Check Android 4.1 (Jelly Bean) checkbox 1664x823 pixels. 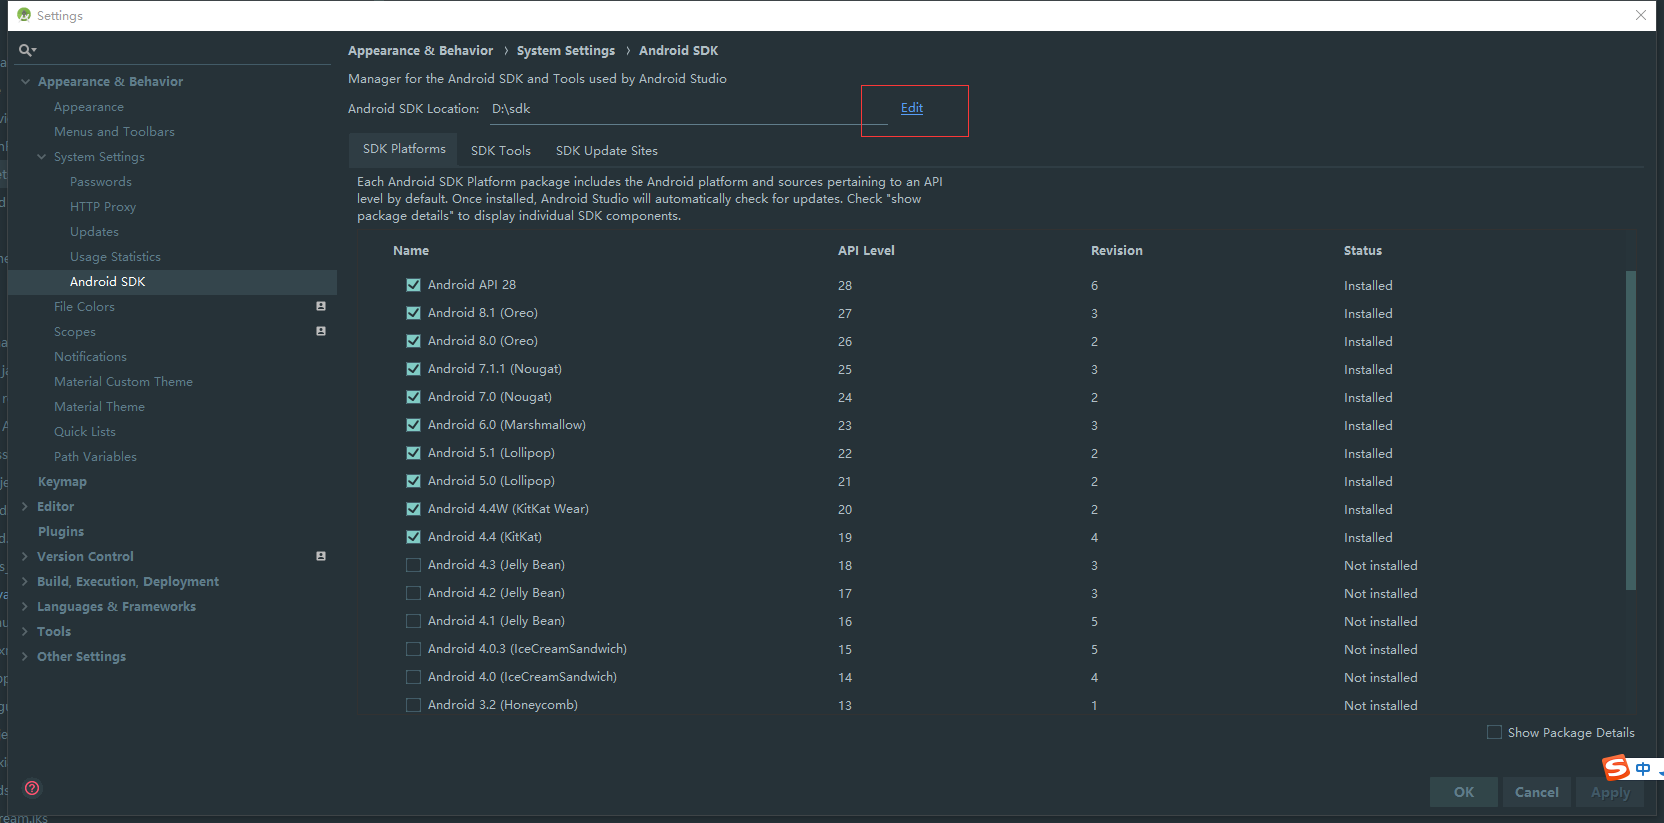[x=413, y=621]
